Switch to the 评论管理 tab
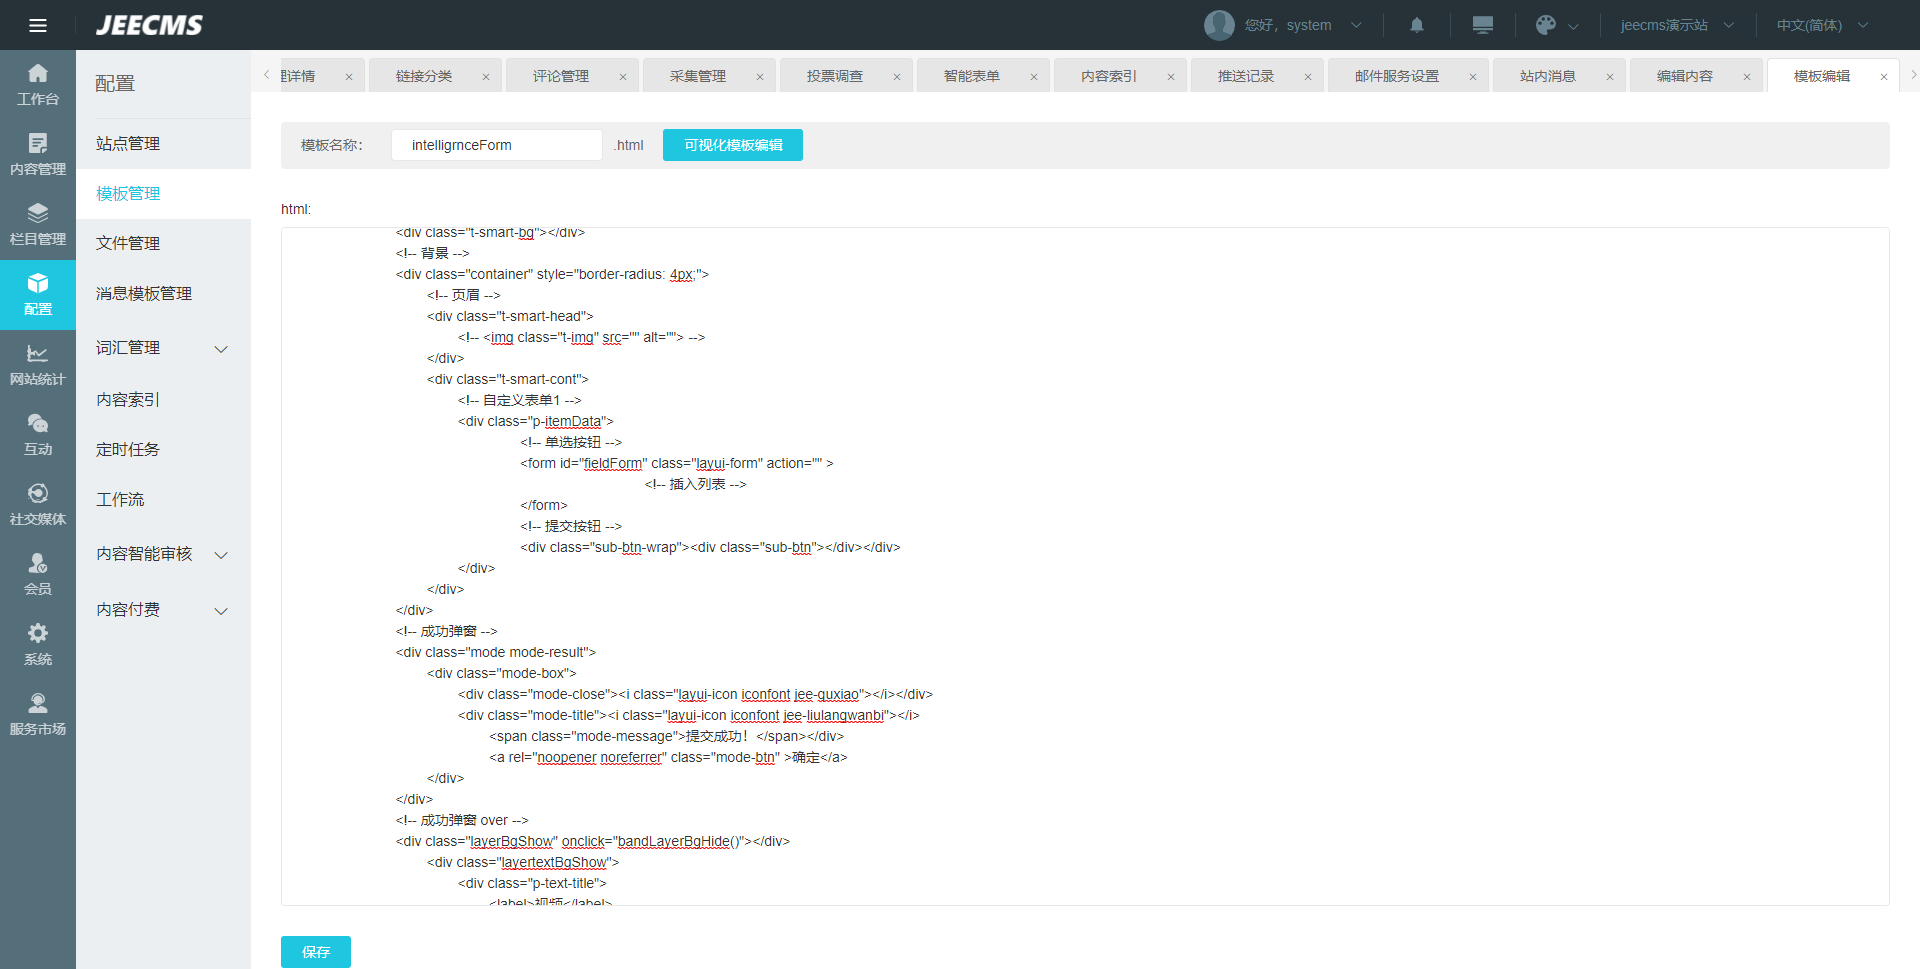1920x969 pixels. point(560,76)
